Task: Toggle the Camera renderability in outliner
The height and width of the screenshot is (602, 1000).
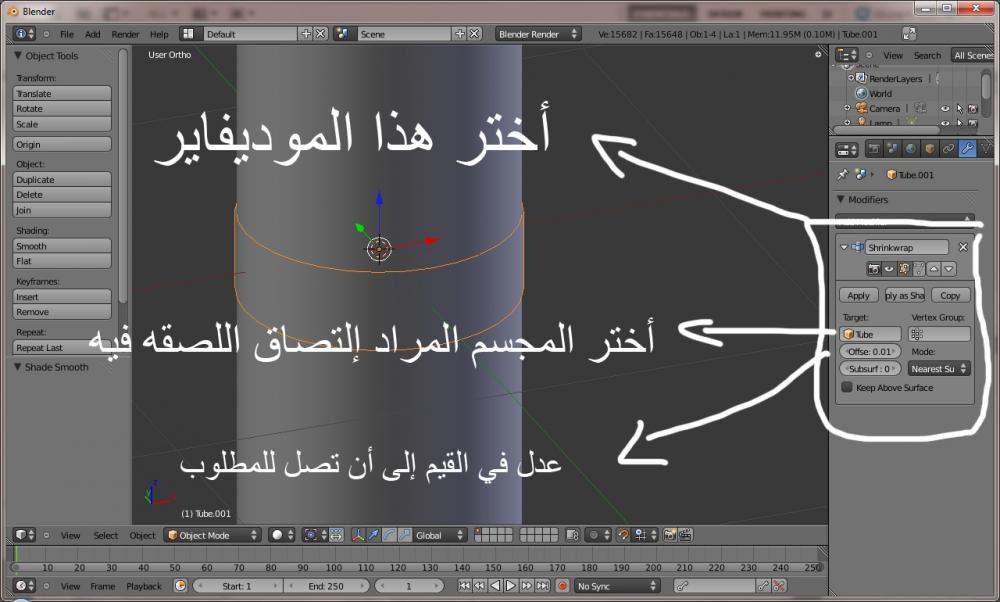Action: tap(973, 108)
